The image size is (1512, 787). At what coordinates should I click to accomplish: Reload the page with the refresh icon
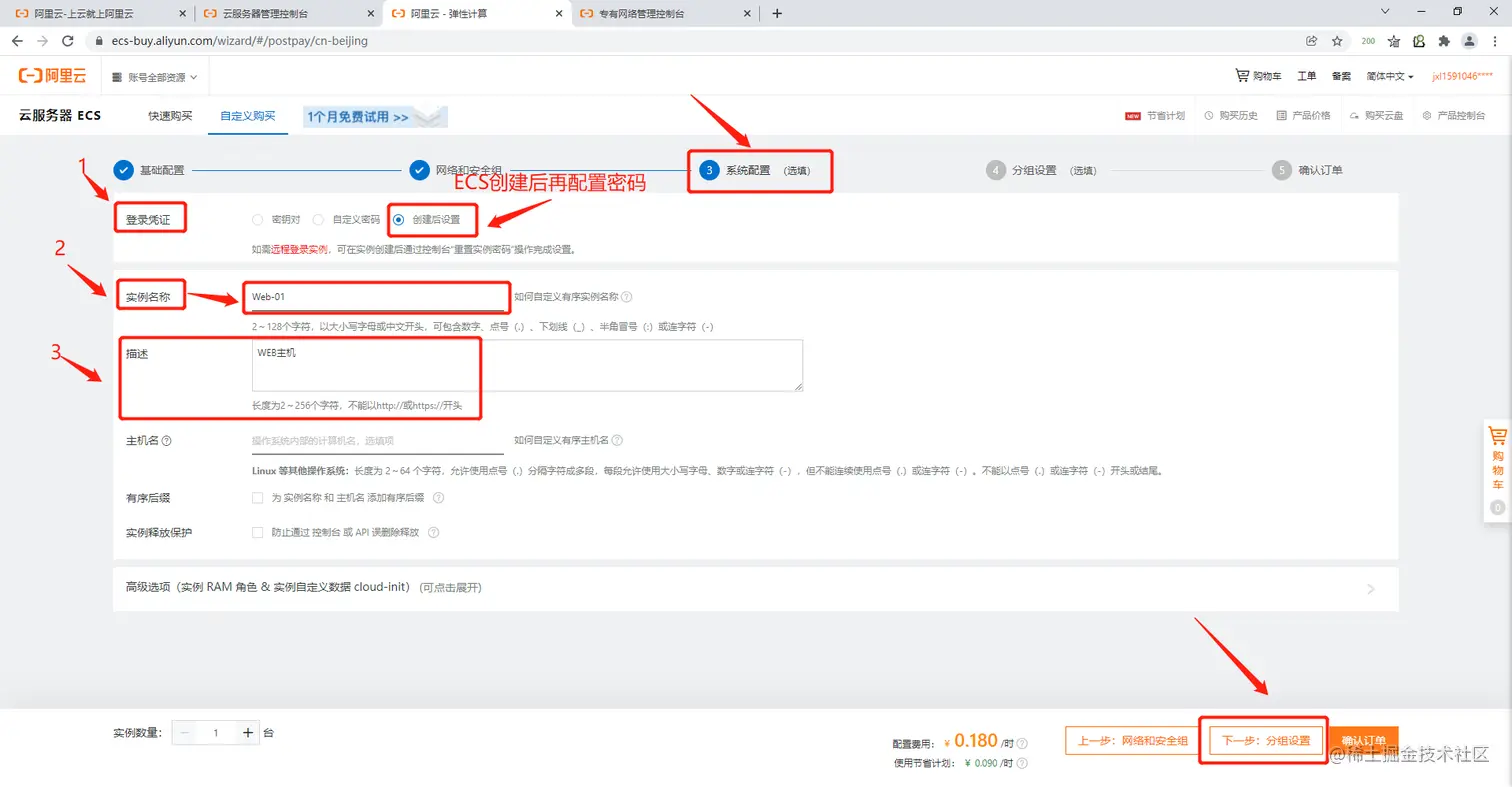point(68,41)
